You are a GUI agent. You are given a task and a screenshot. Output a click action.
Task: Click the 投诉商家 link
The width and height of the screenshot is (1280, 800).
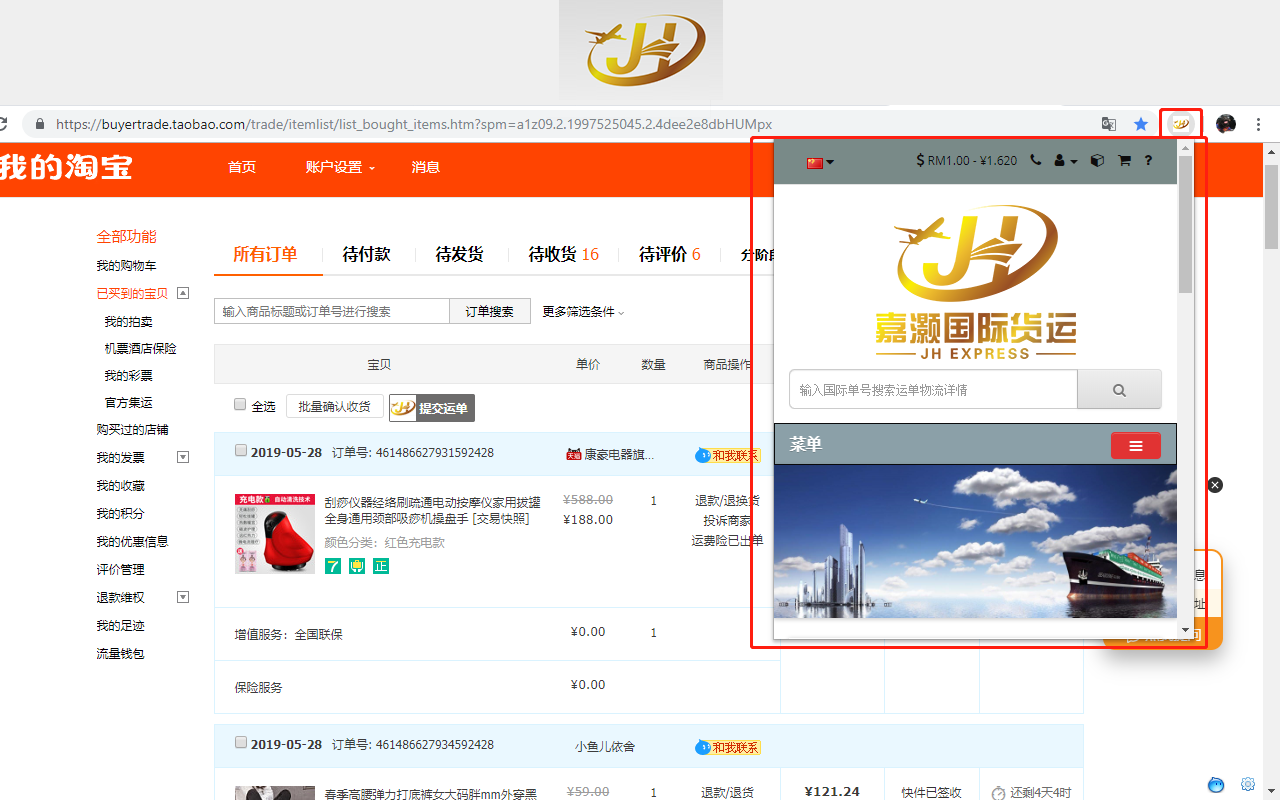coord(727,520)
